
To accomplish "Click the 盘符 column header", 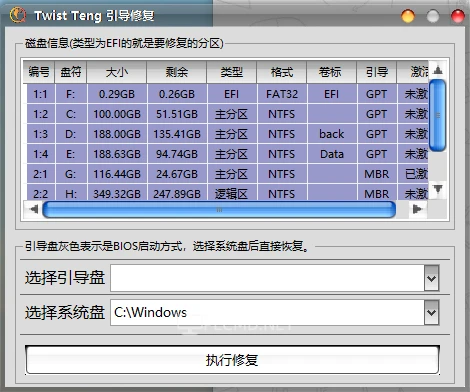I will [x=71, y=72].
